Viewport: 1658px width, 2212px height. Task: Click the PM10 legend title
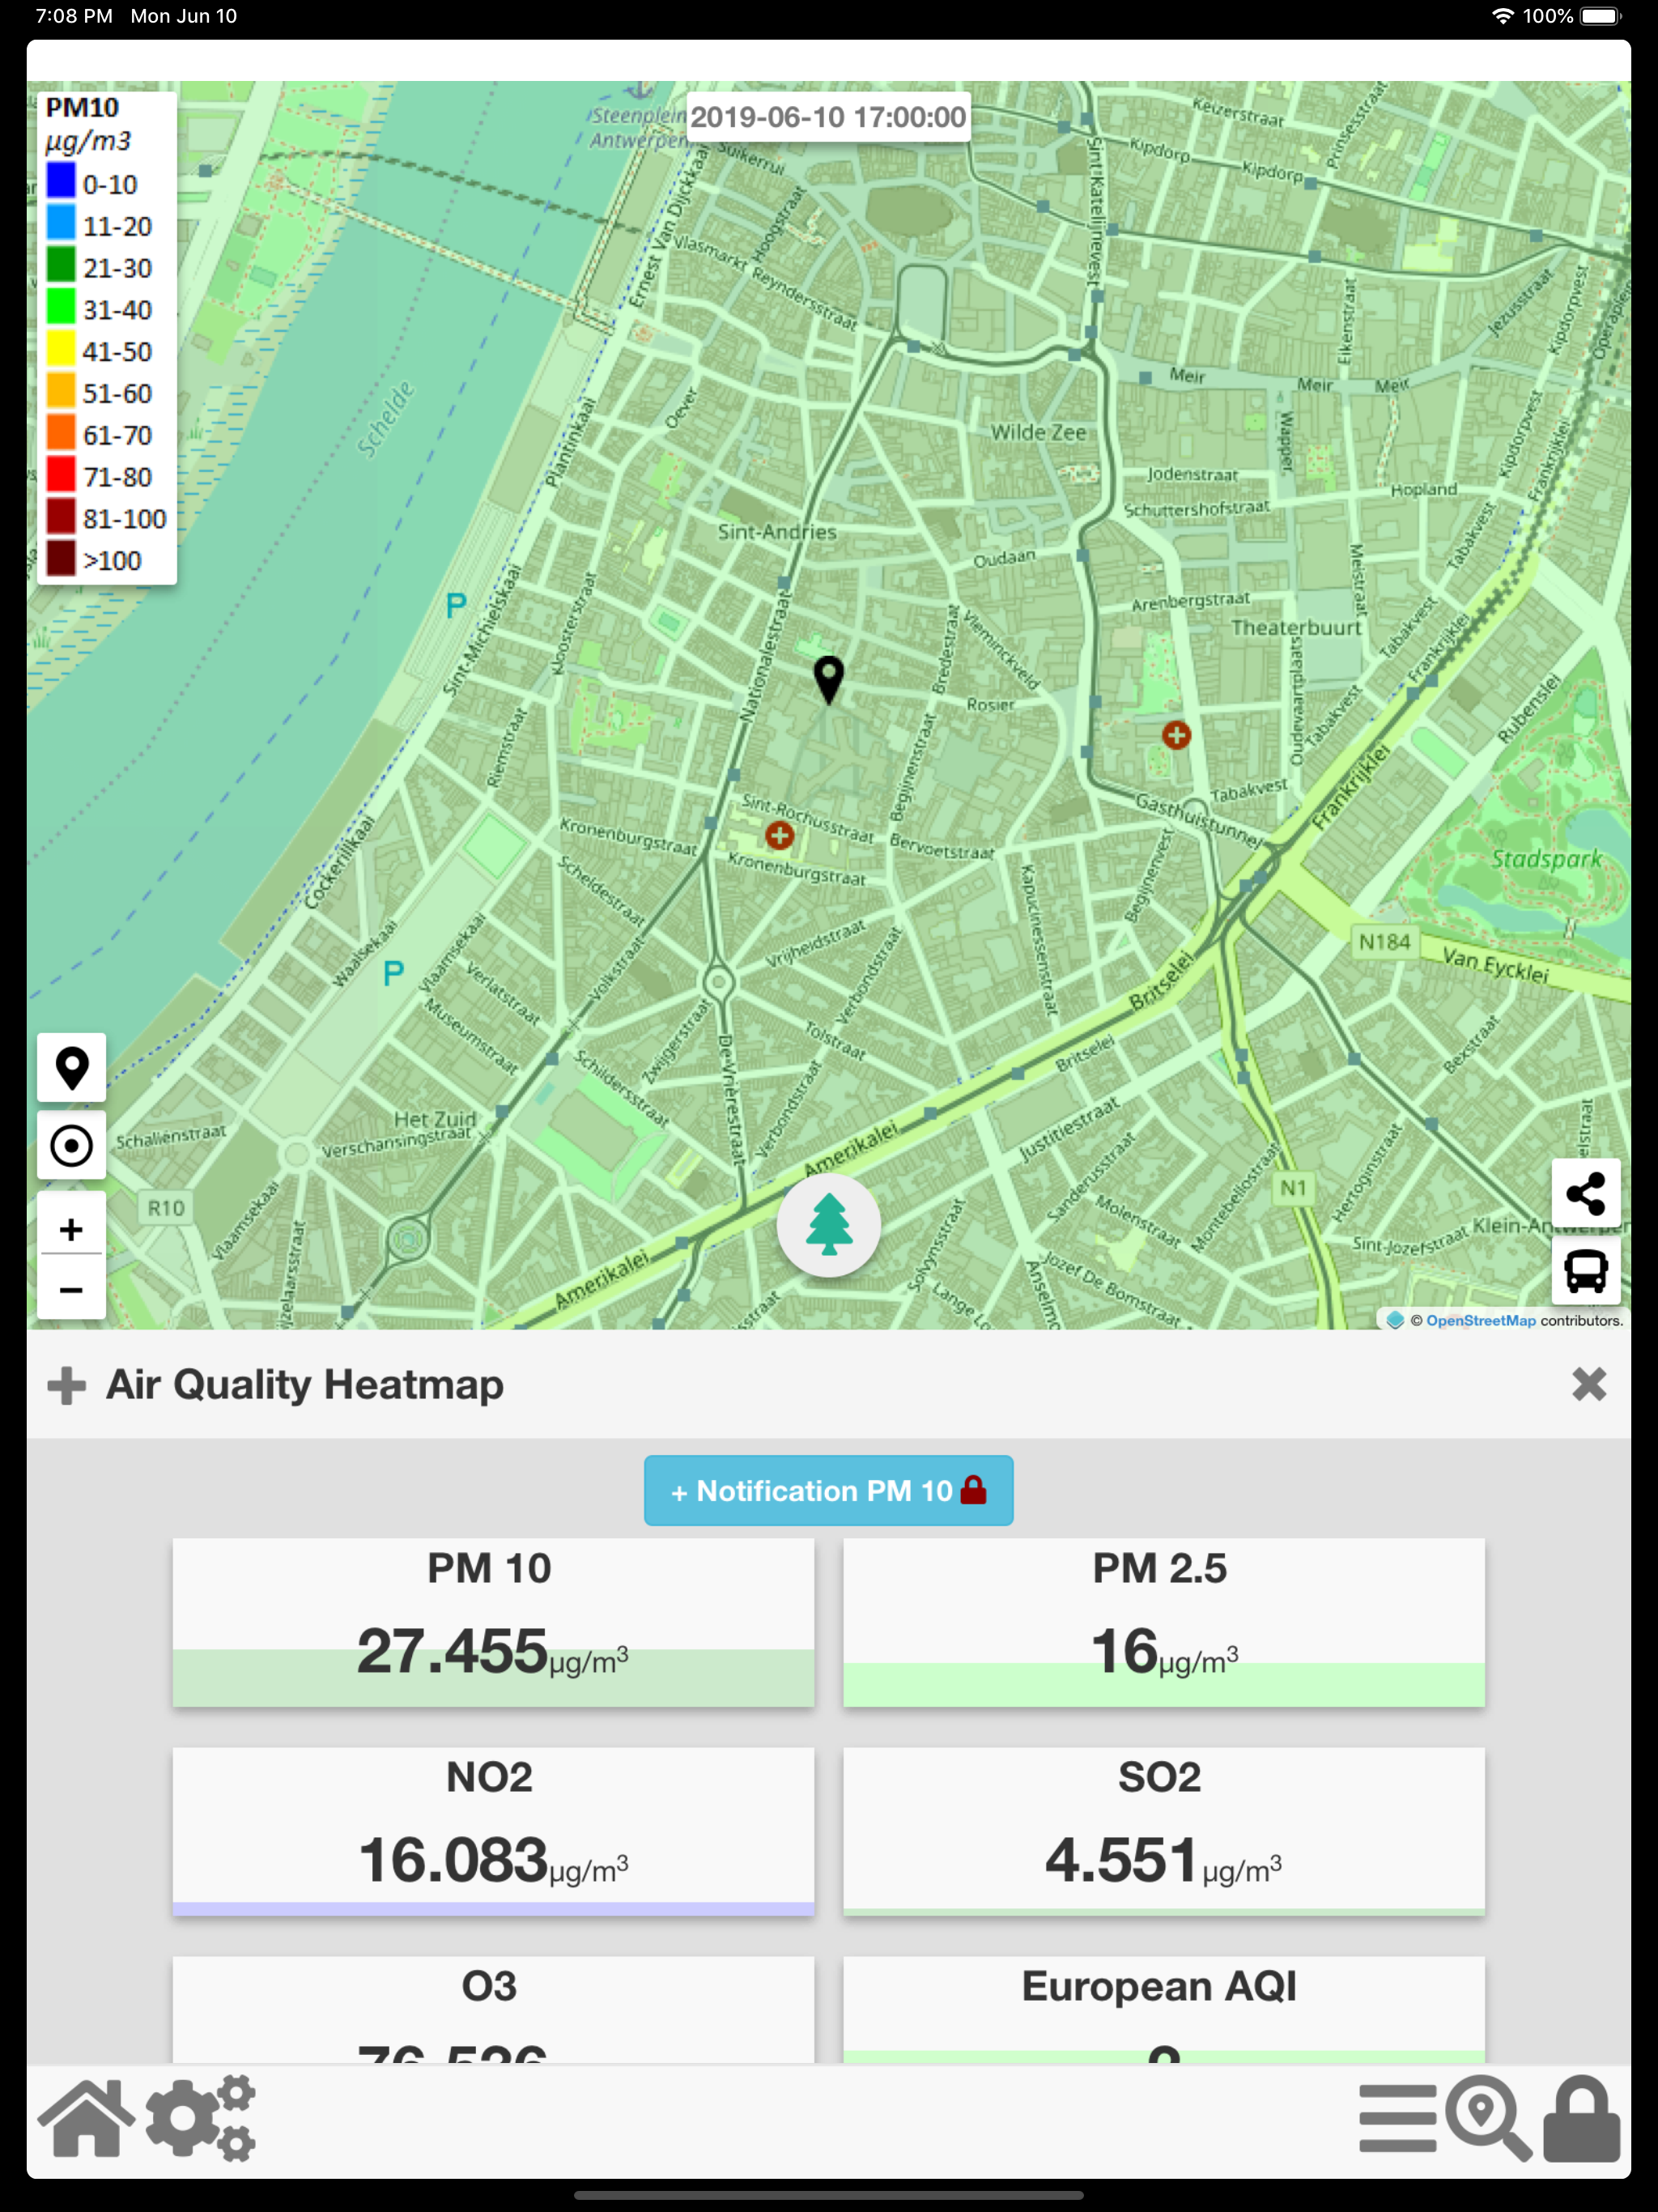click(82, 107)
